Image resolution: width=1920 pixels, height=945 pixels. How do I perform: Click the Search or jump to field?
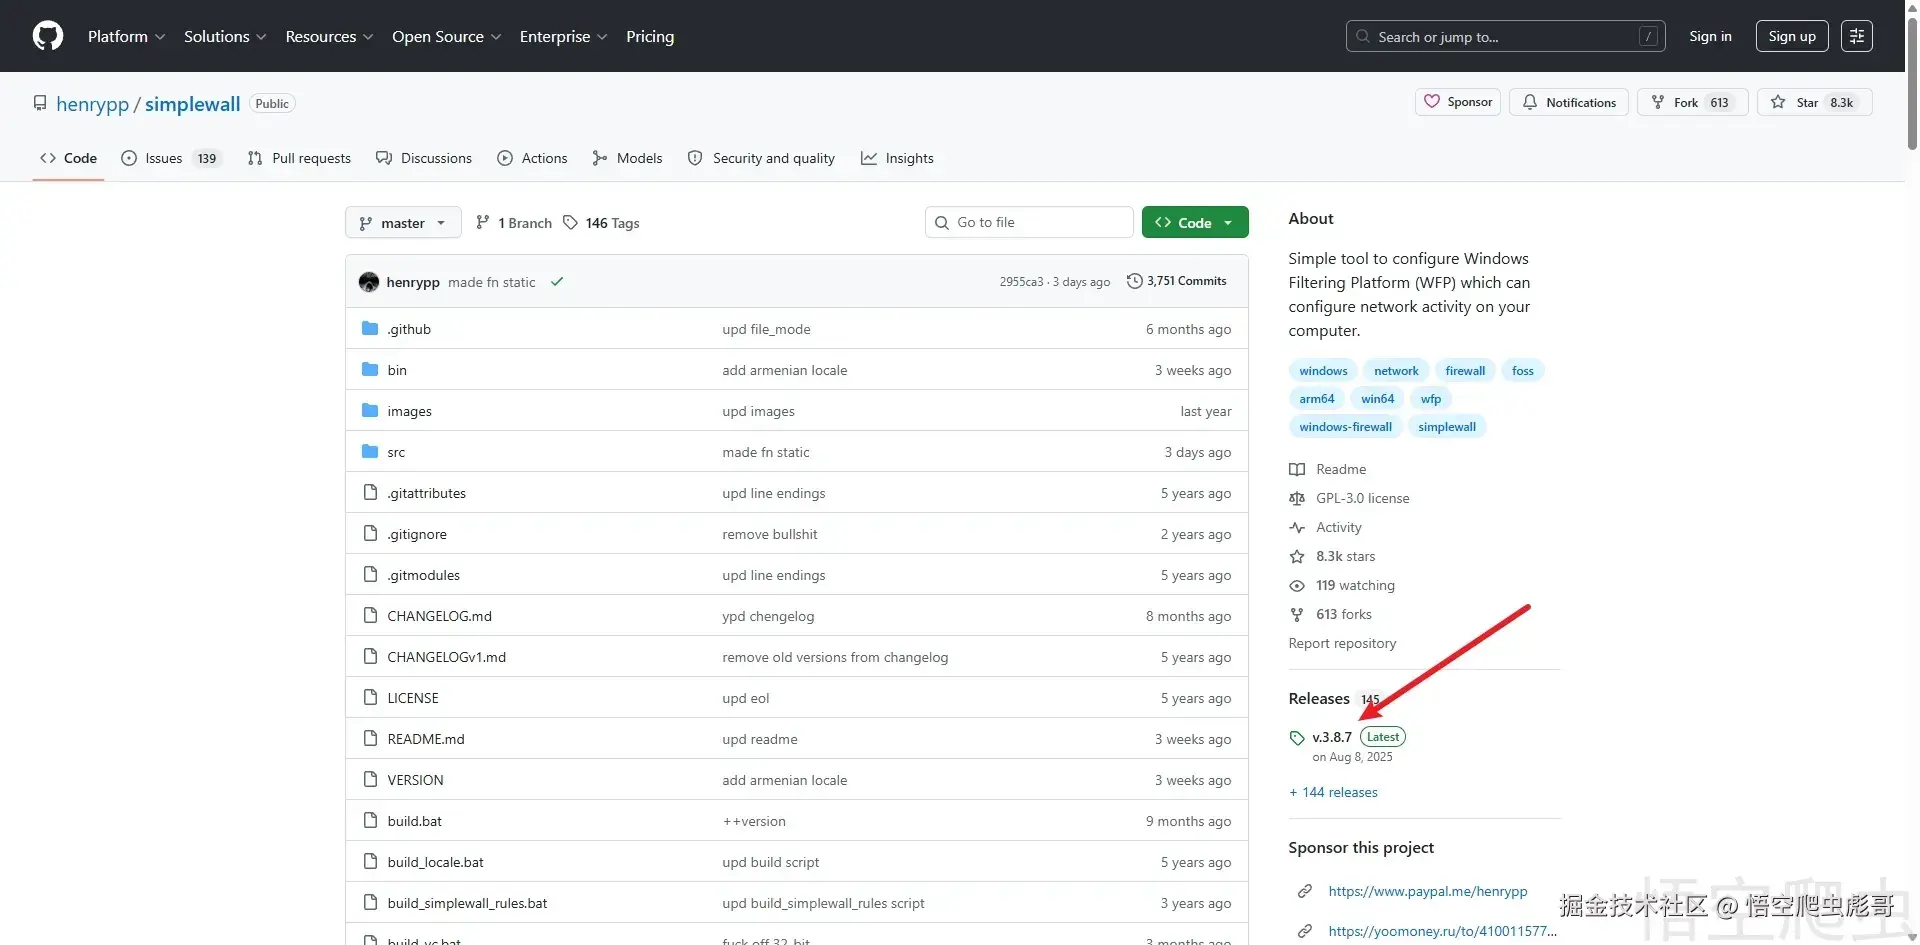pos(1505,36)
